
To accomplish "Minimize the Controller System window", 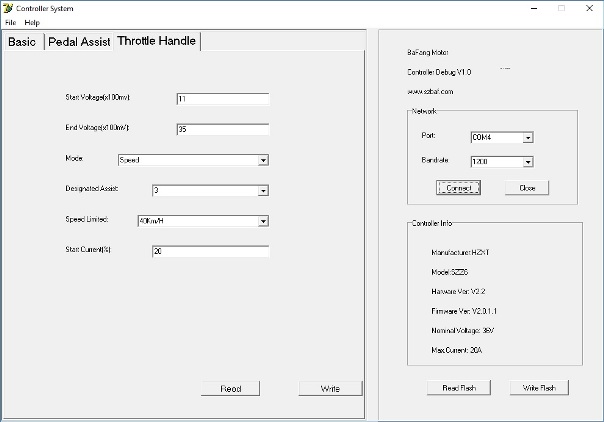I will 534,8.
